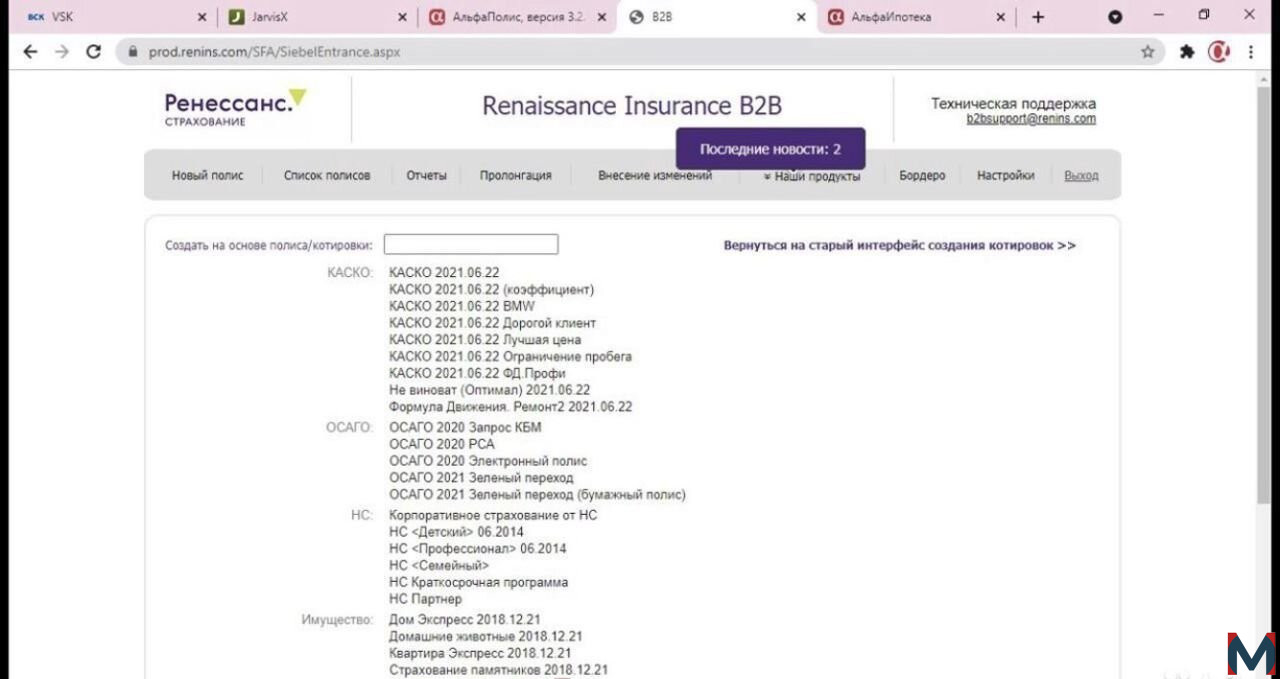Select ОСАГО 2021 Зеленый переход (бумажный полис)
Screen dimensions: 1280x679
click(537, 494)
